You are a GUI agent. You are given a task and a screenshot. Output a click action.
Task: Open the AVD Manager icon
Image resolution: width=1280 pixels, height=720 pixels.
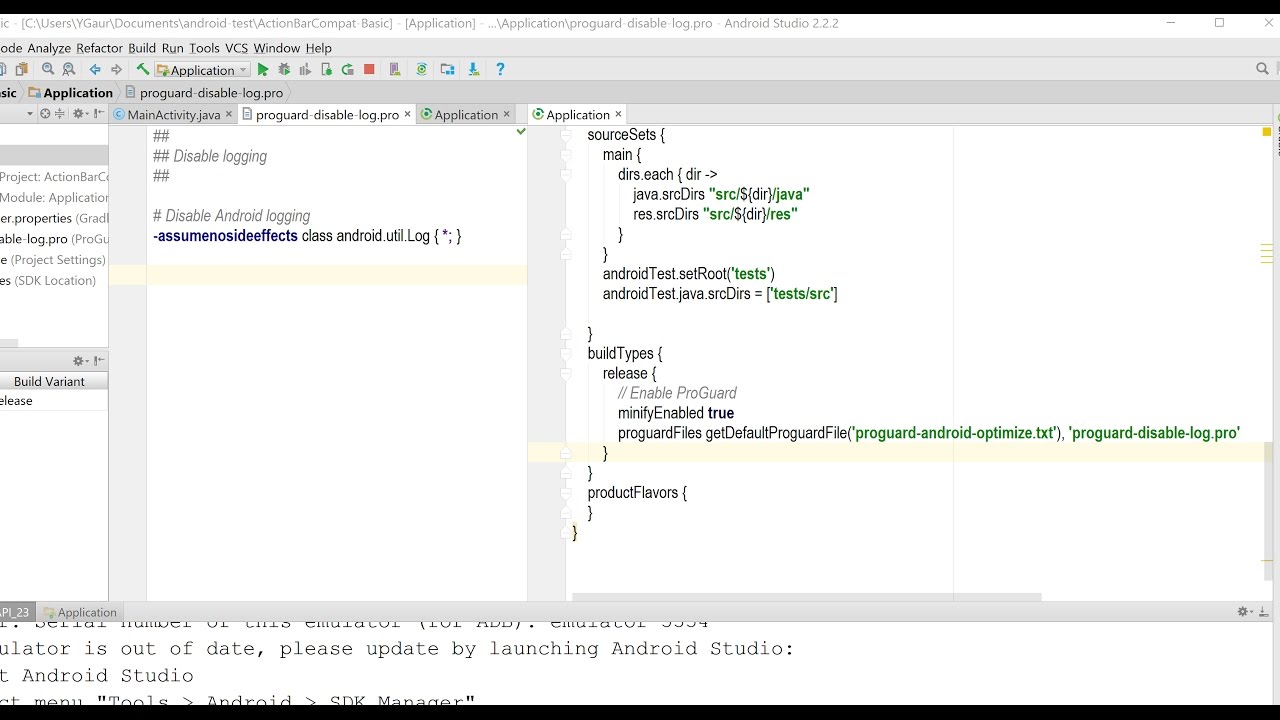click(395, 70)
